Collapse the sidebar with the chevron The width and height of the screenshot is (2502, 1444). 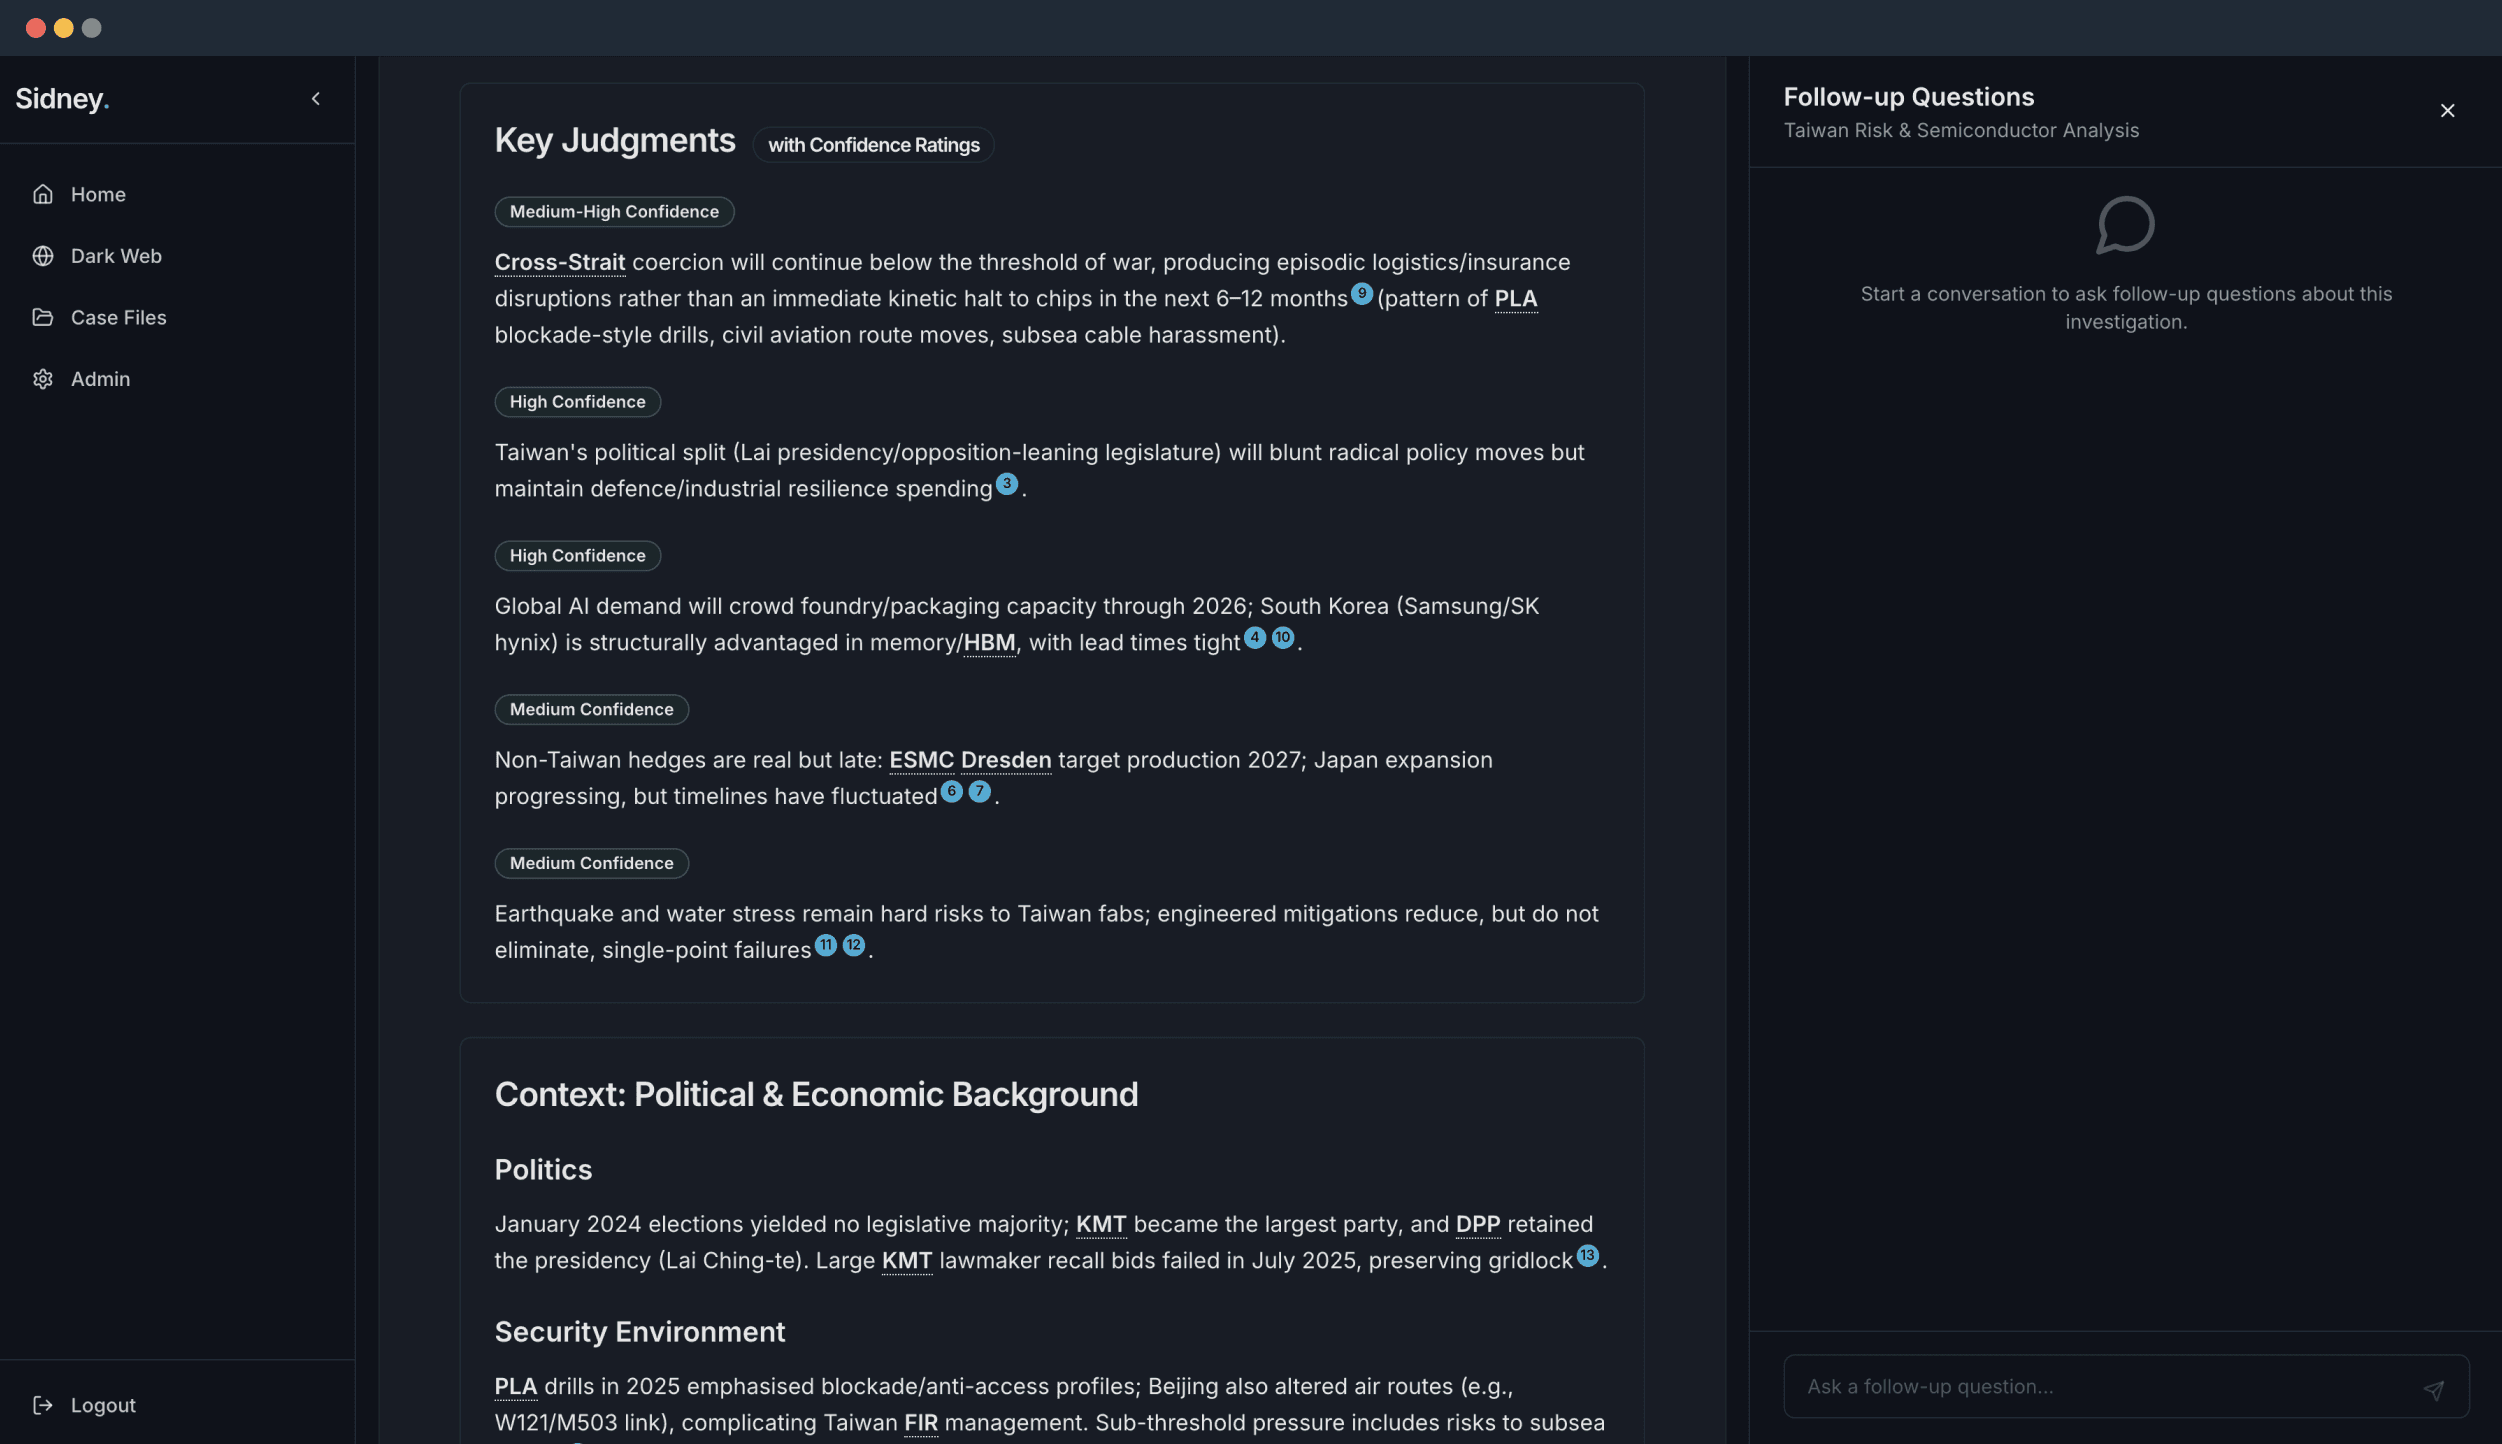pyautogui.click(x=316, y=98)
